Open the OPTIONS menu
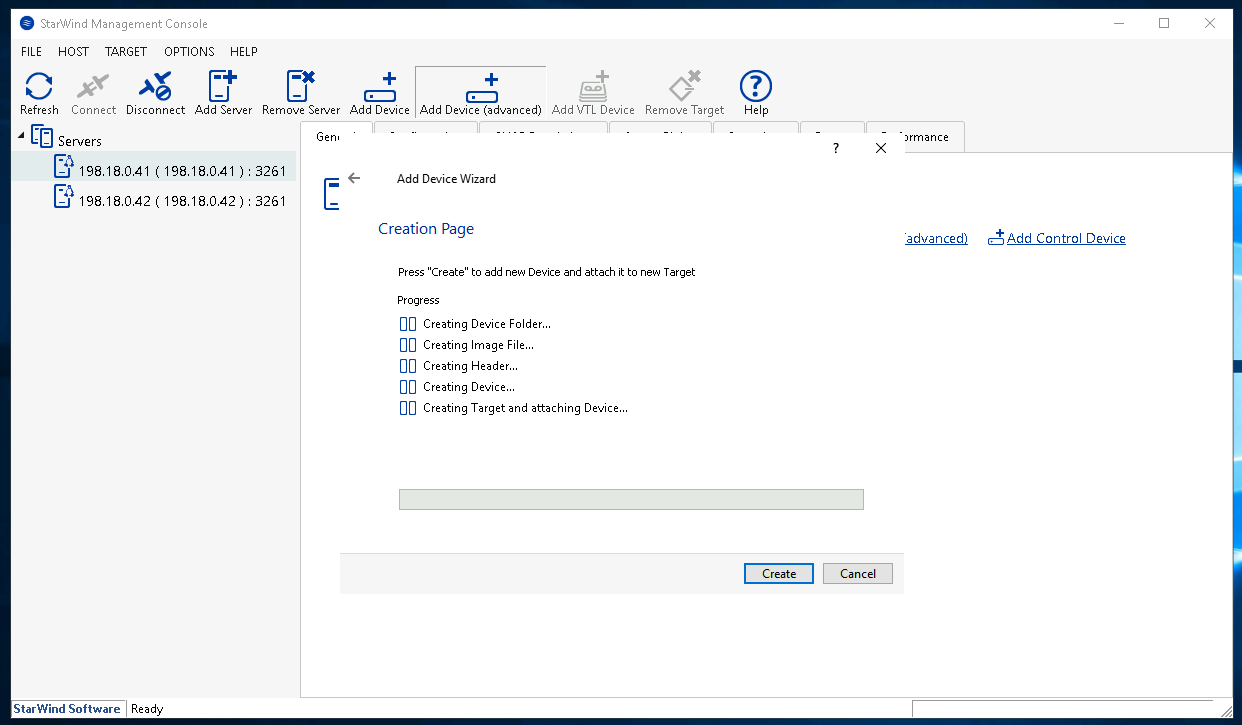The height and width of the screenshot is (725, 1242). [x=189, y=52]
